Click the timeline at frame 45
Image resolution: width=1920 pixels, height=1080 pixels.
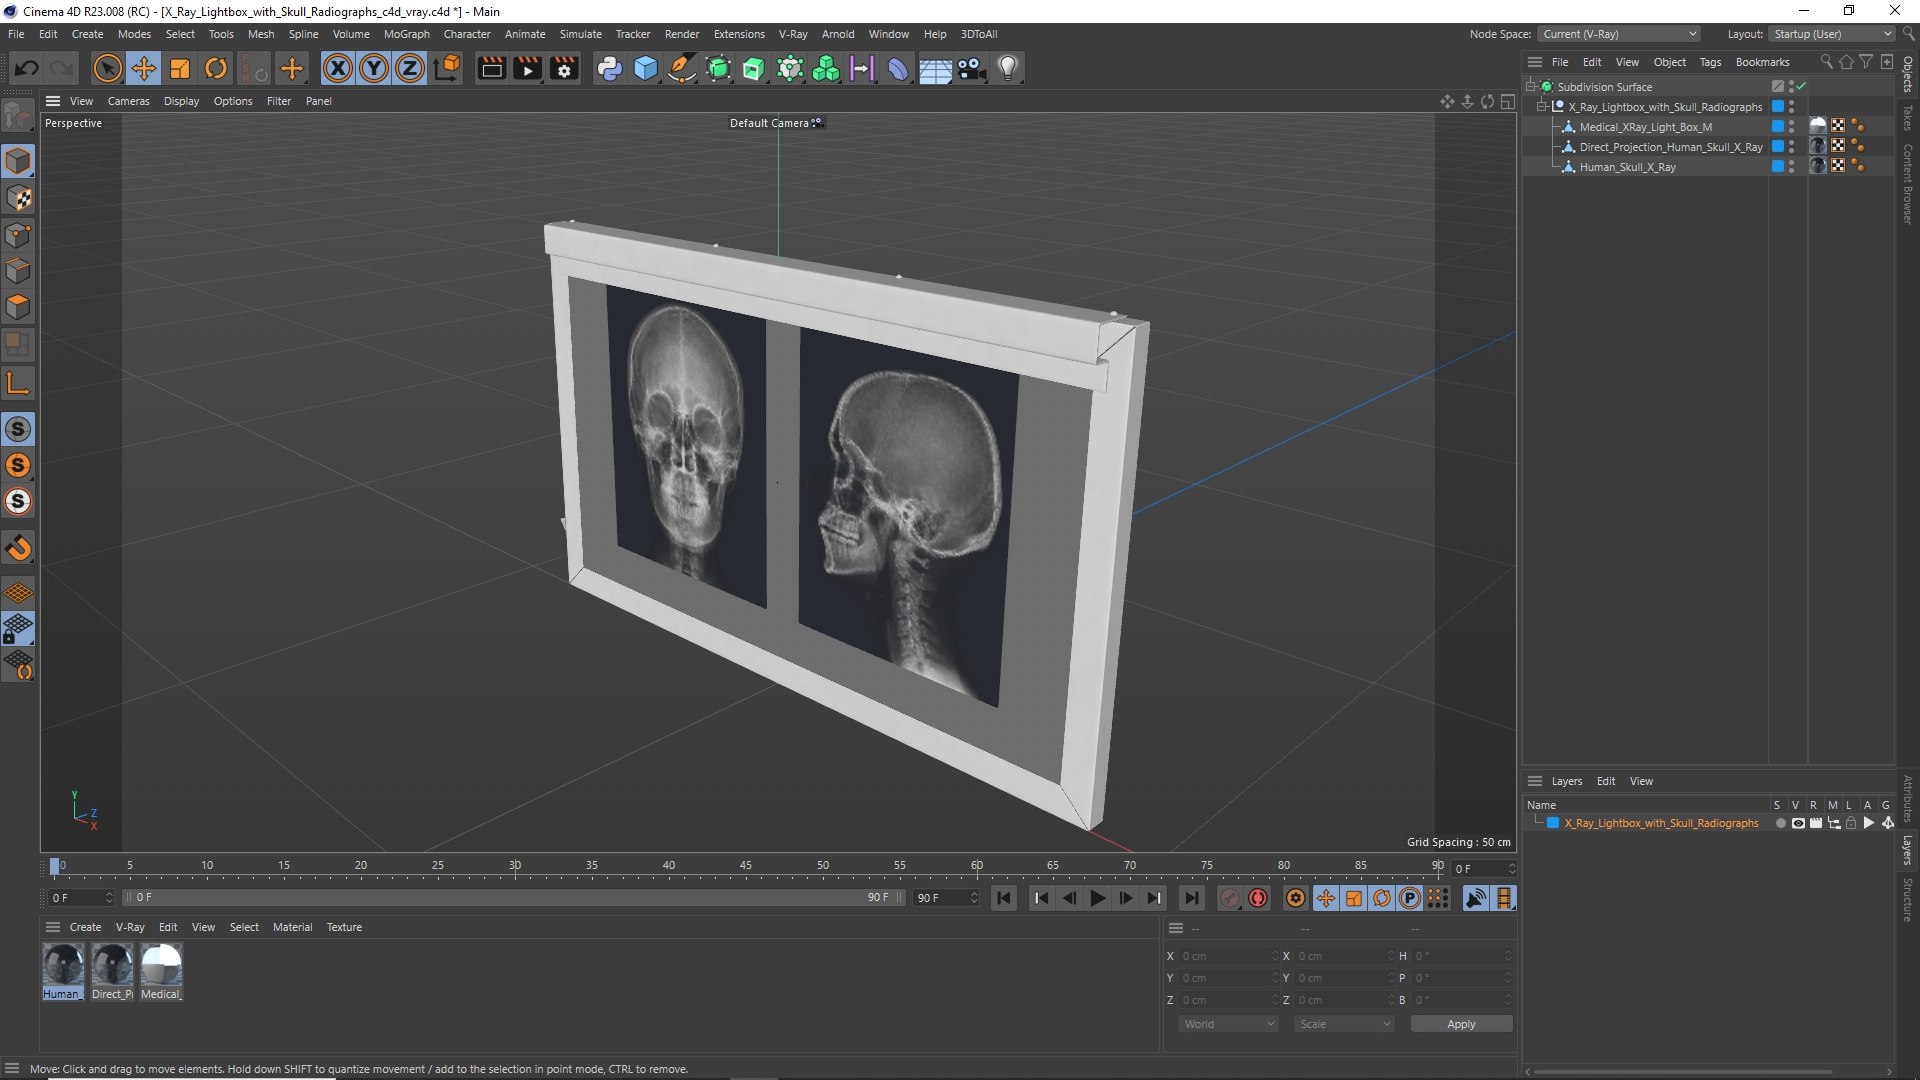(x=746, y=866)
